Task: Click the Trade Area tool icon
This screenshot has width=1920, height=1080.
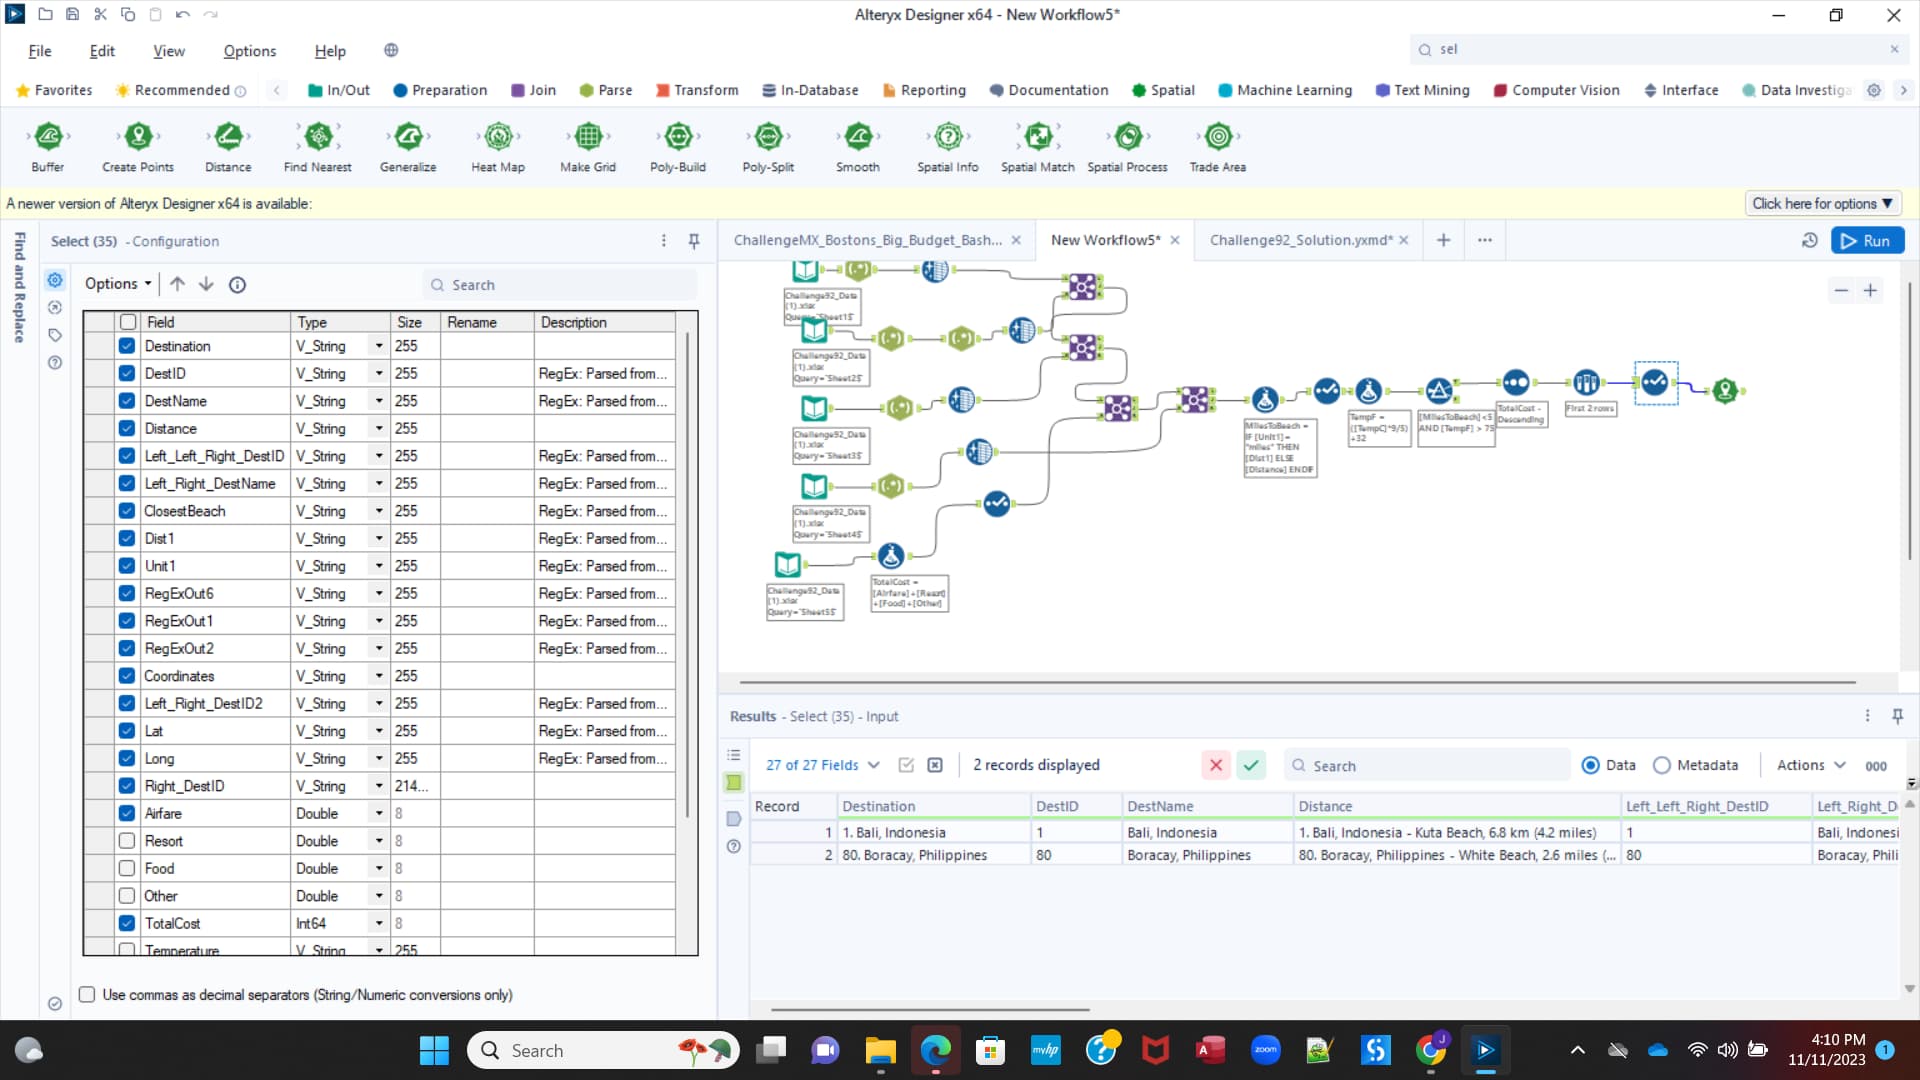Action: pos(1217,136)
